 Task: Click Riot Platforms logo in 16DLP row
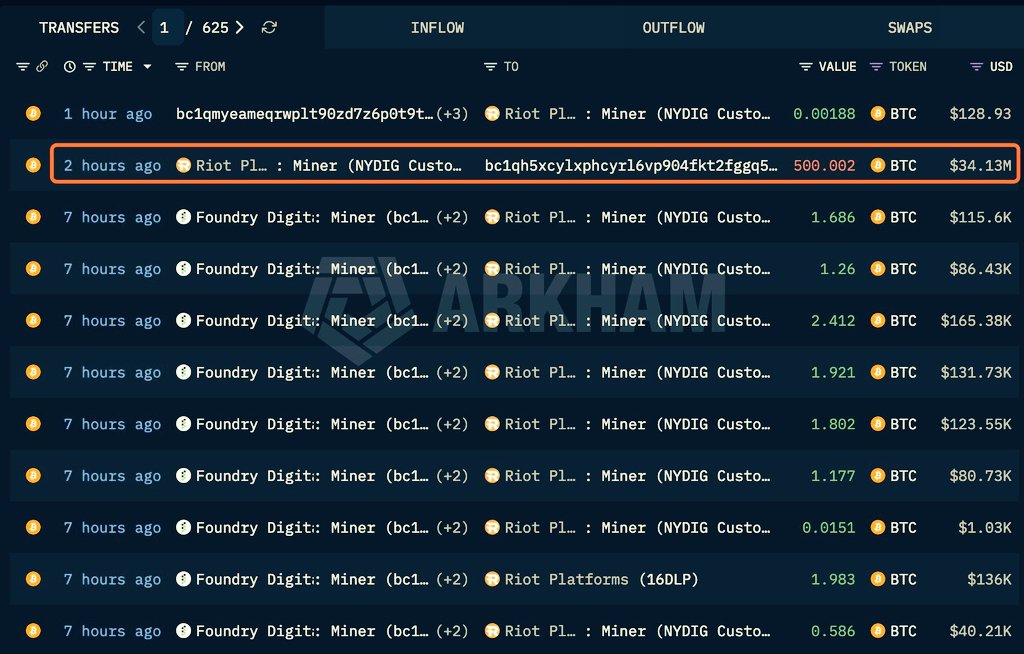point(492,579)
